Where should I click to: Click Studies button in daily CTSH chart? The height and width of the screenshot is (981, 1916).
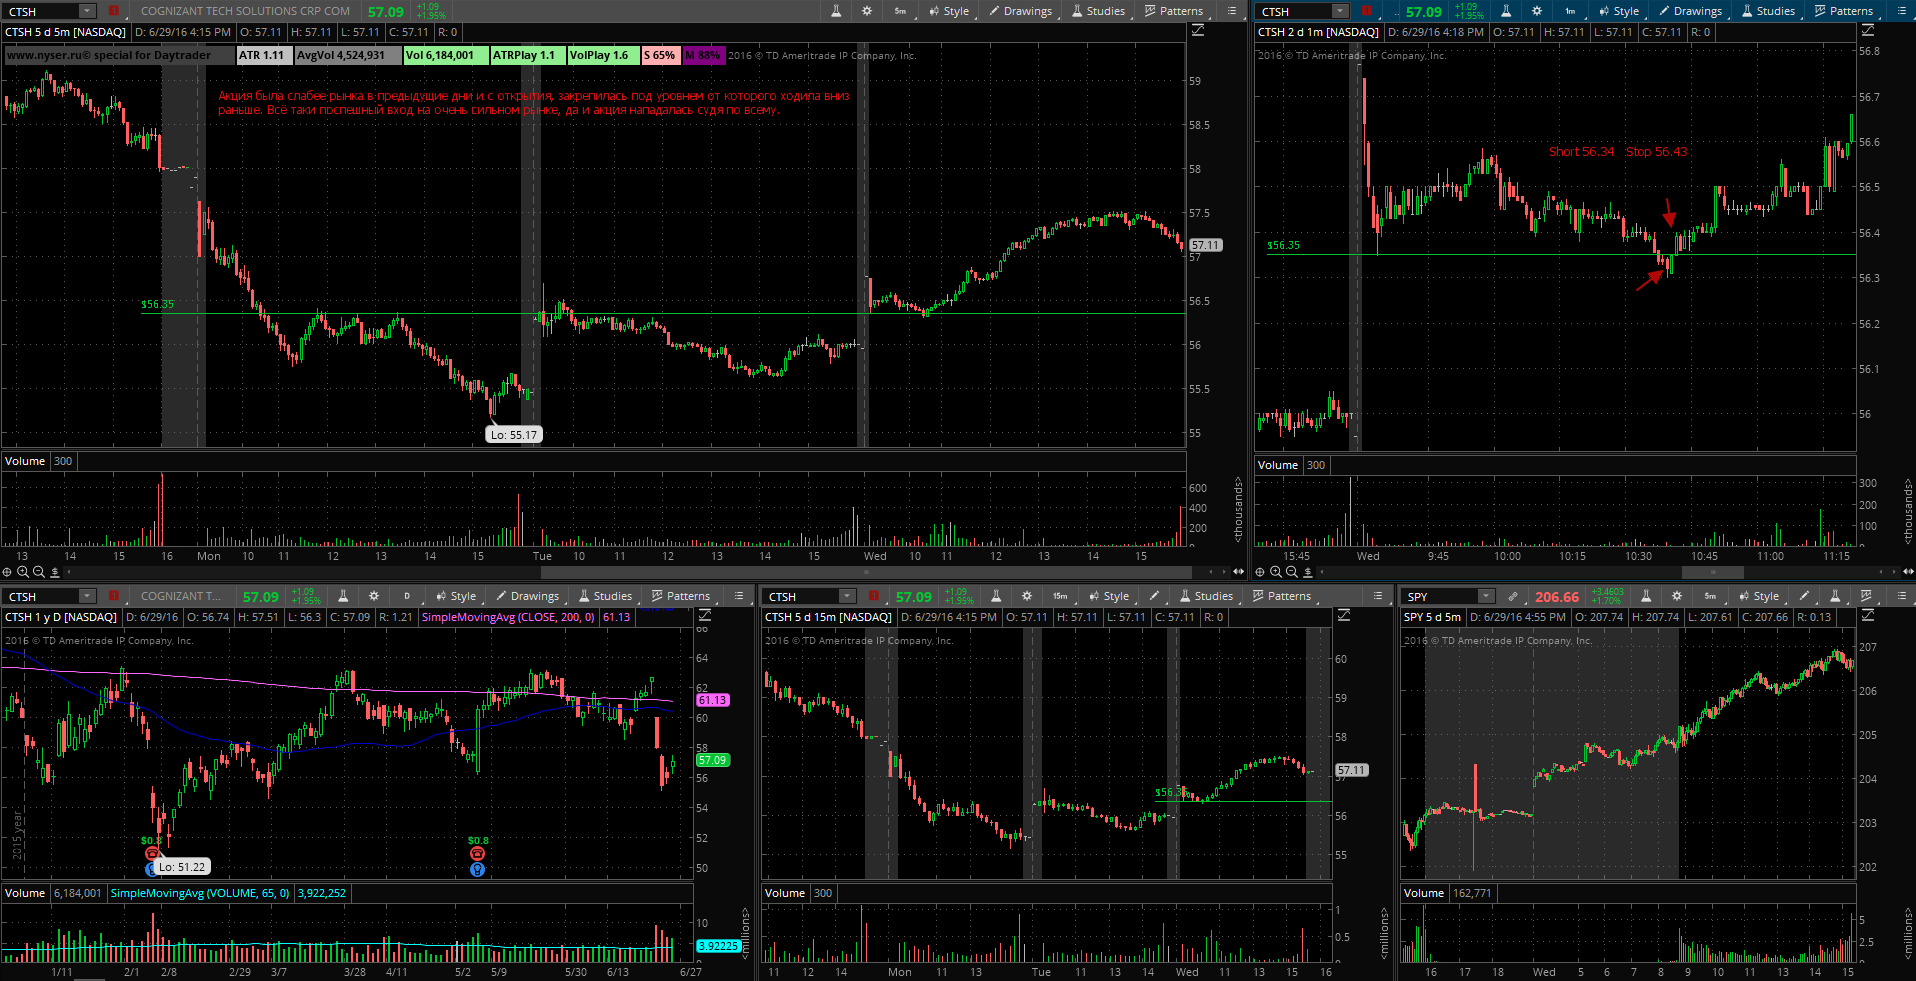tap(605, 596)
